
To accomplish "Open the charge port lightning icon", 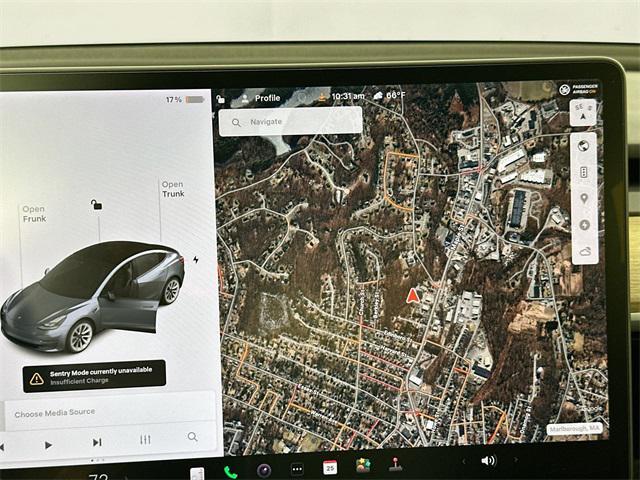I will 196,260.
